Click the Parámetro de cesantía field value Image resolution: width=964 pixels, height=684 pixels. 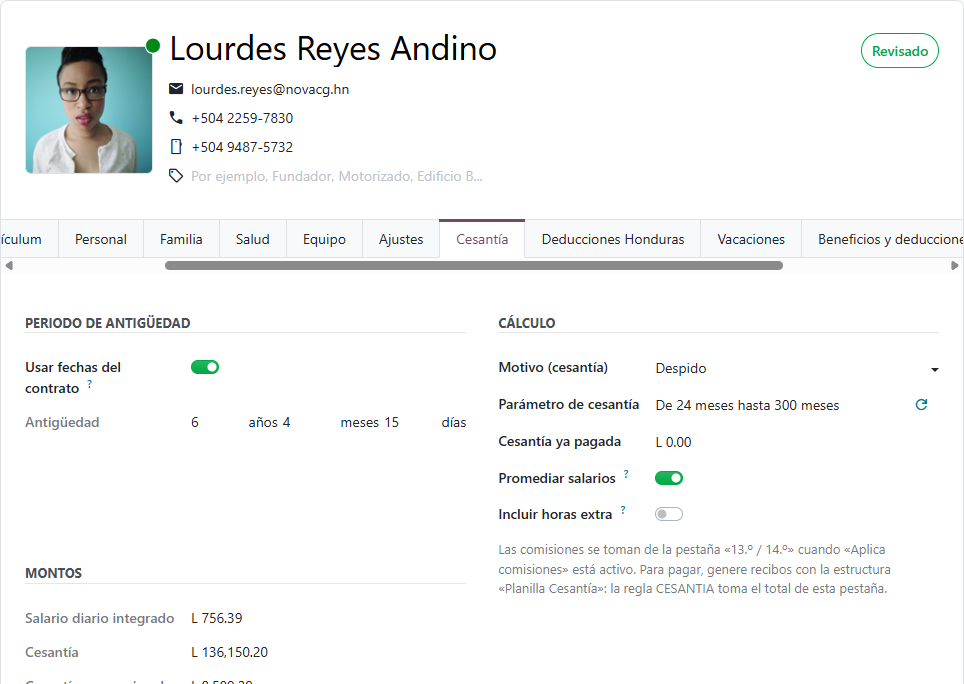point(747,405)
